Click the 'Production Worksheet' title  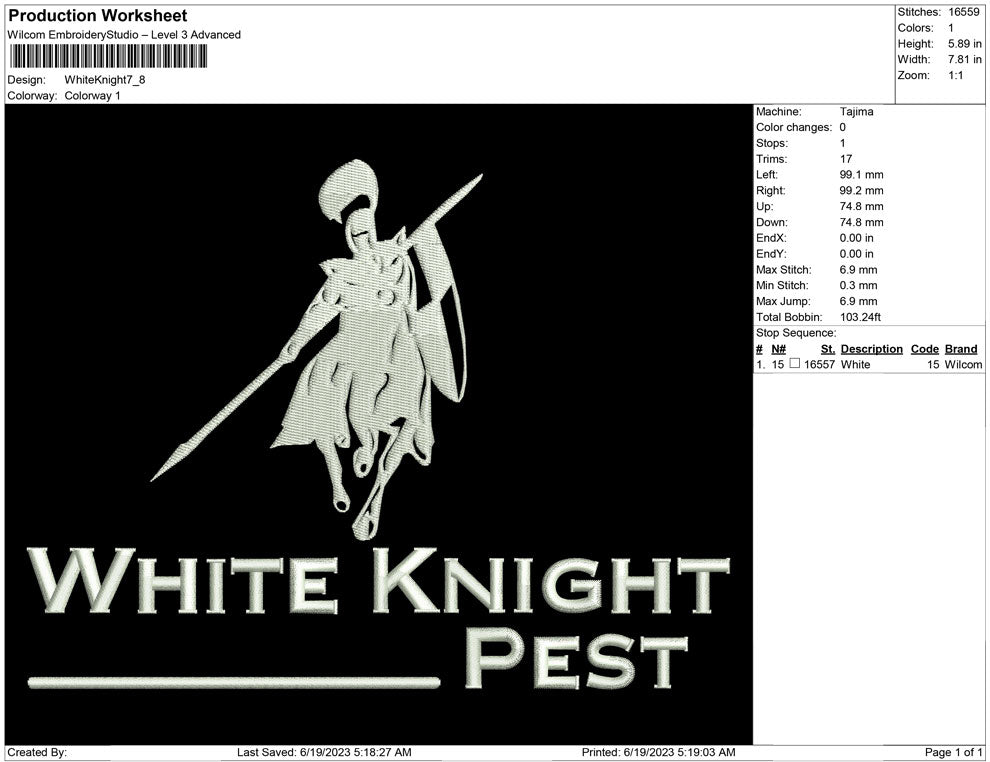tap(98, 15)
